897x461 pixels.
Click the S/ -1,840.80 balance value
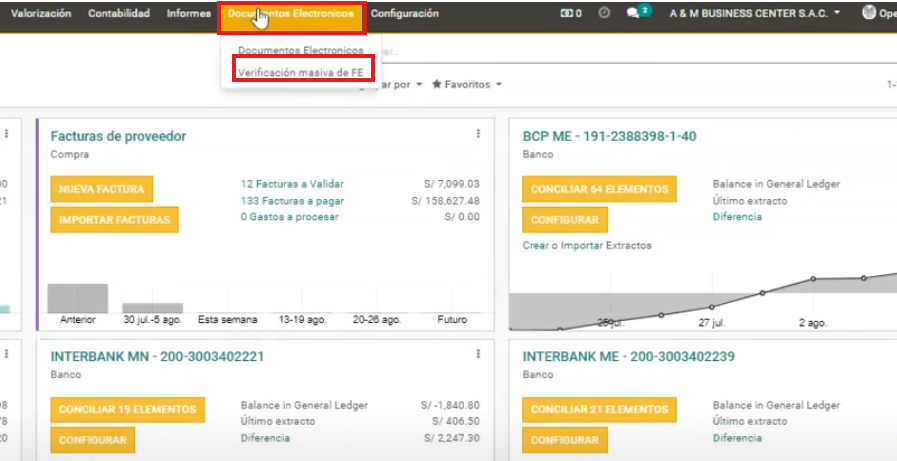[450, 405]
